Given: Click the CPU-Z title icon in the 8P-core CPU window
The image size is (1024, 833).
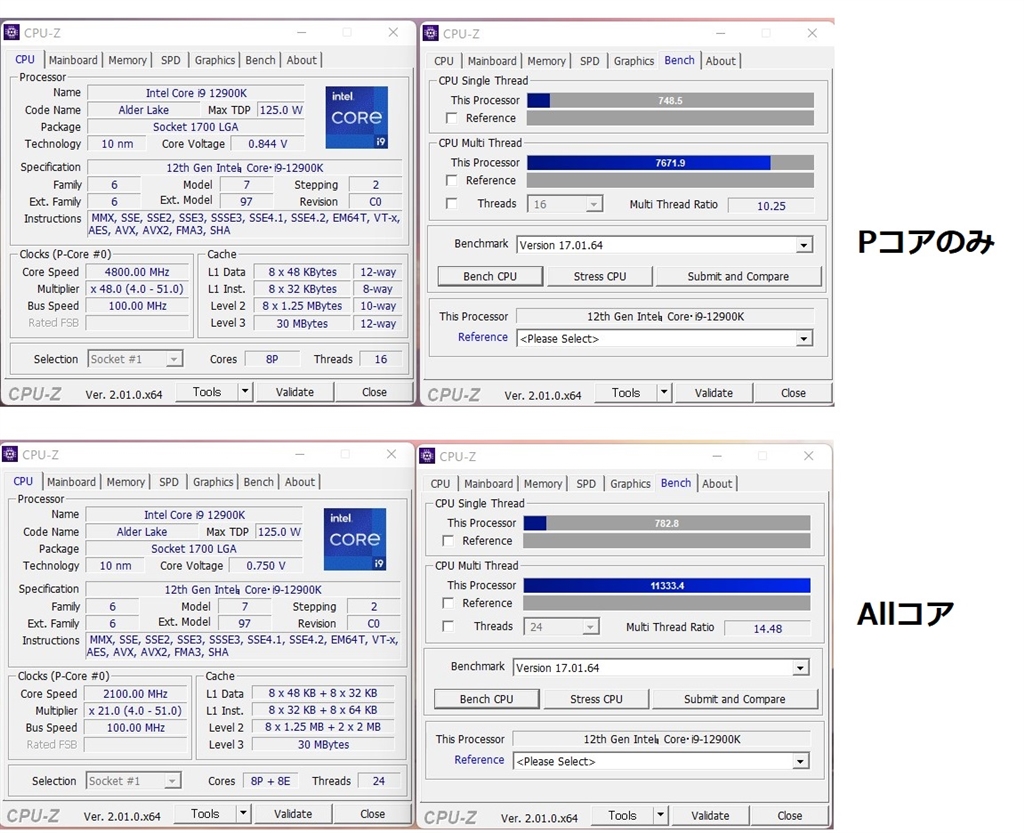Looking at the screenshot, I should [x=11, y=32].
